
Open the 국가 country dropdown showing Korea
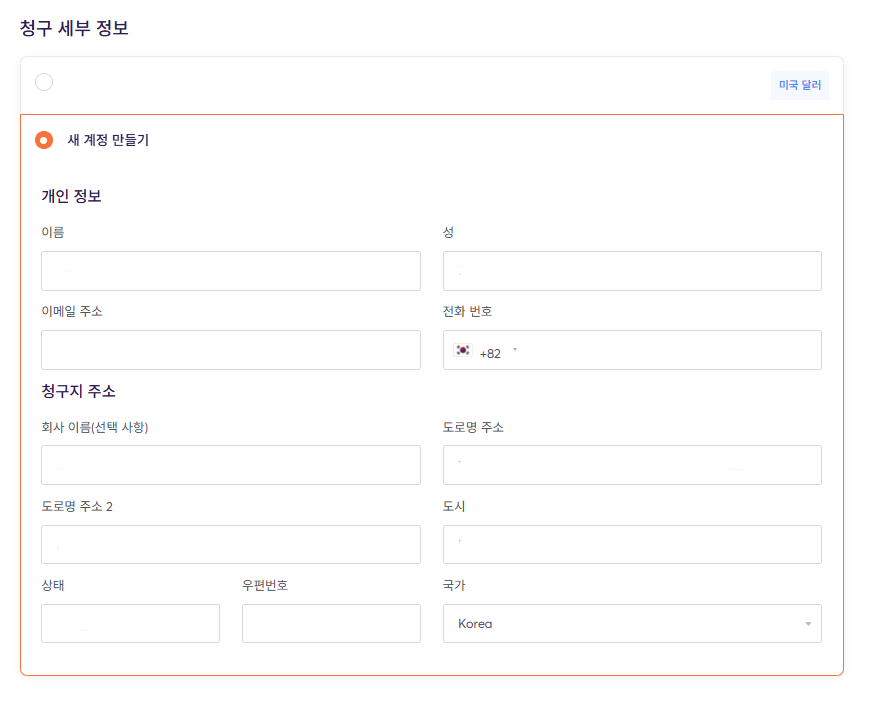pos(631,623)
